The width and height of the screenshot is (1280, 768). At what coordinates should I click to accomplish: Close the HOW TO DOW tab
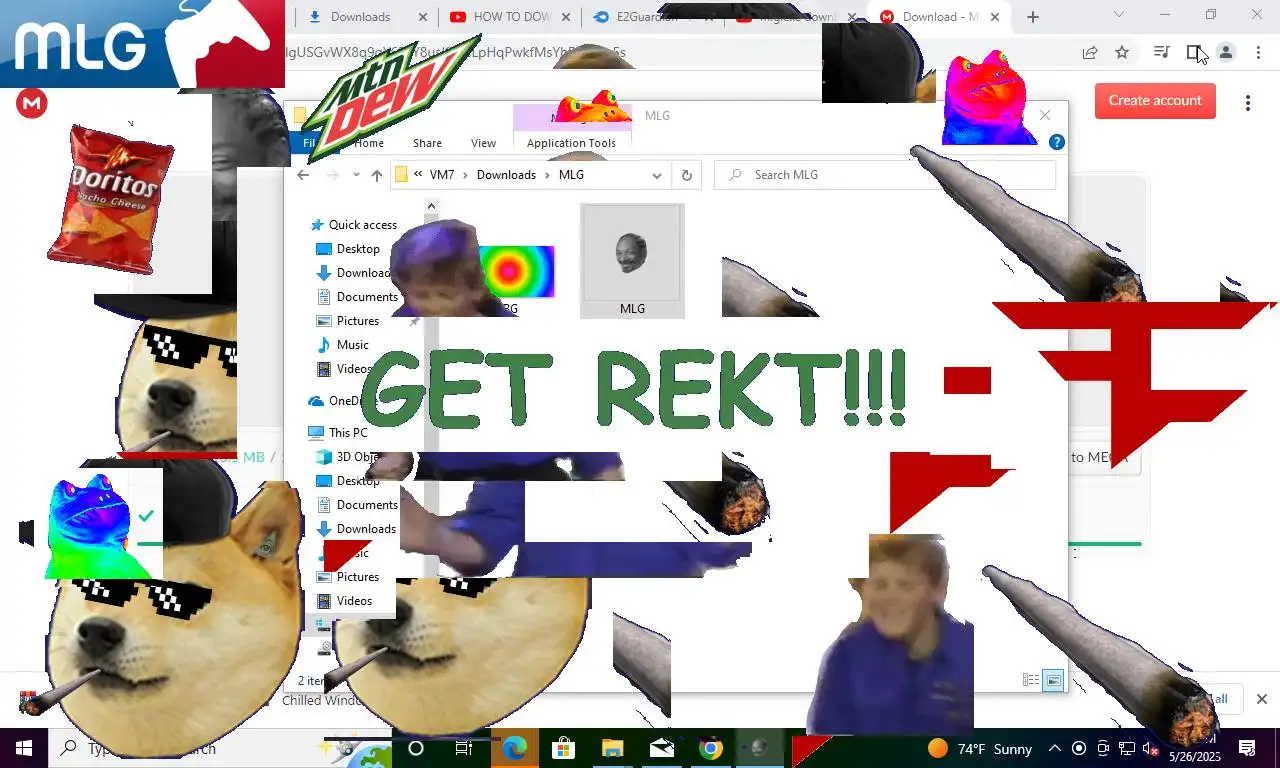[x=566, y=17]
